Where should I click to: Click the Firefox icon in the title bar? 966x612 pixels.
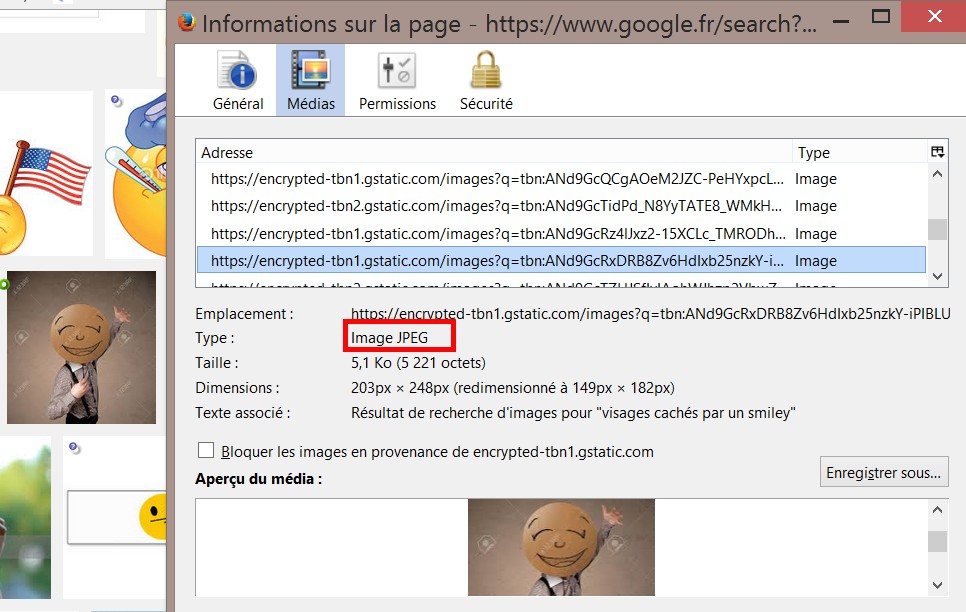tap(186, 23)
